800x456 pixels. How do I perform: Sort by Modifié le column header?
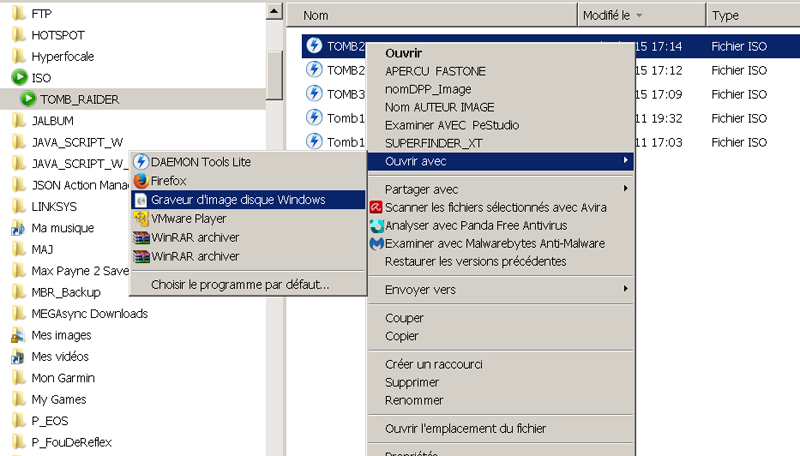tap(641, 15)
